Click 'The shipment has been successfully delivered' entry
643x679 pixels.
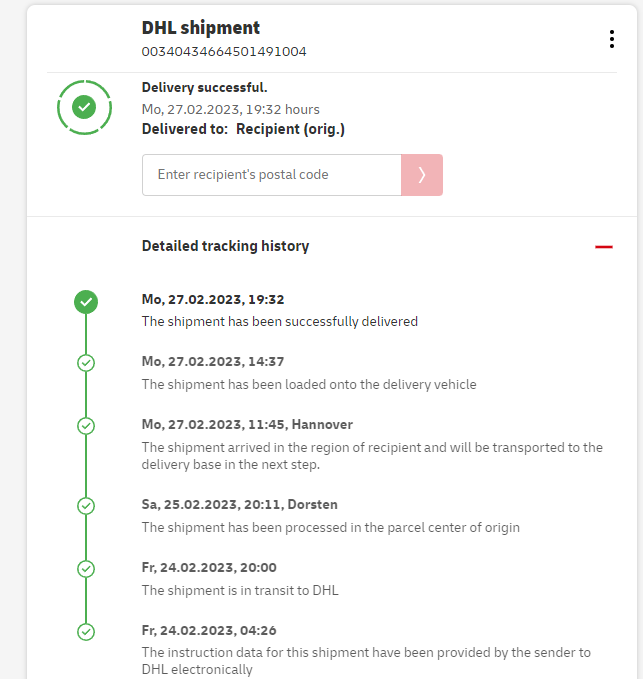click(280, 322)
